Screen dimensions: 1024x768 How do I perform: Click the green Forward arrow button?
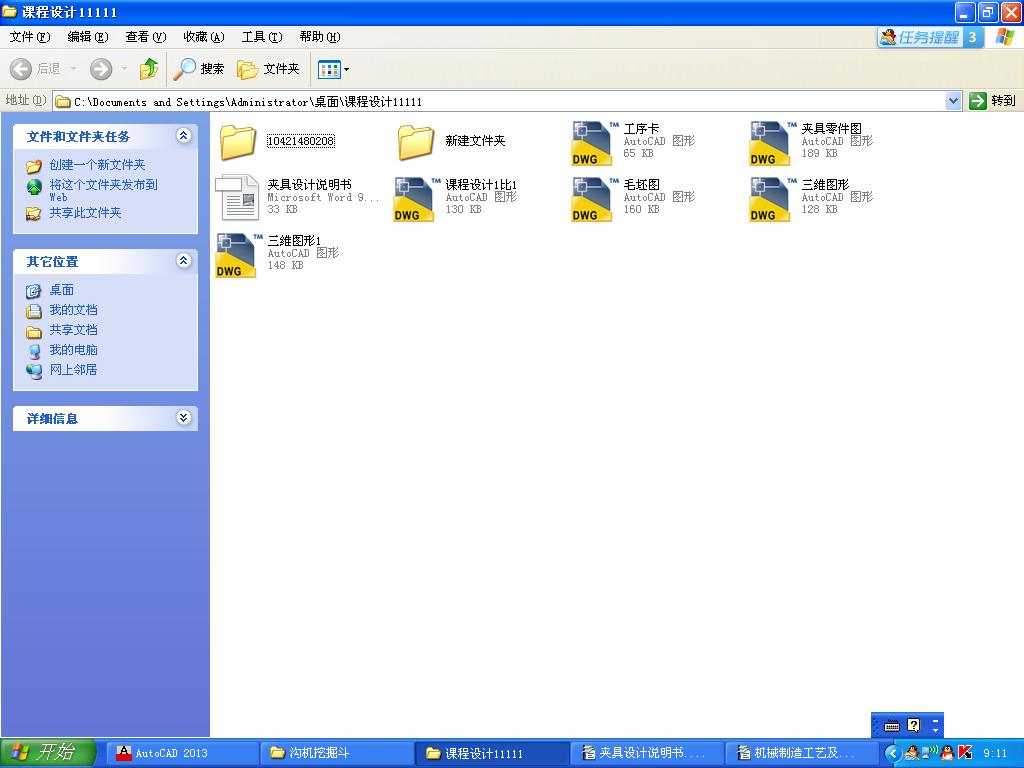pyautogui.click(x=101, y=69)
